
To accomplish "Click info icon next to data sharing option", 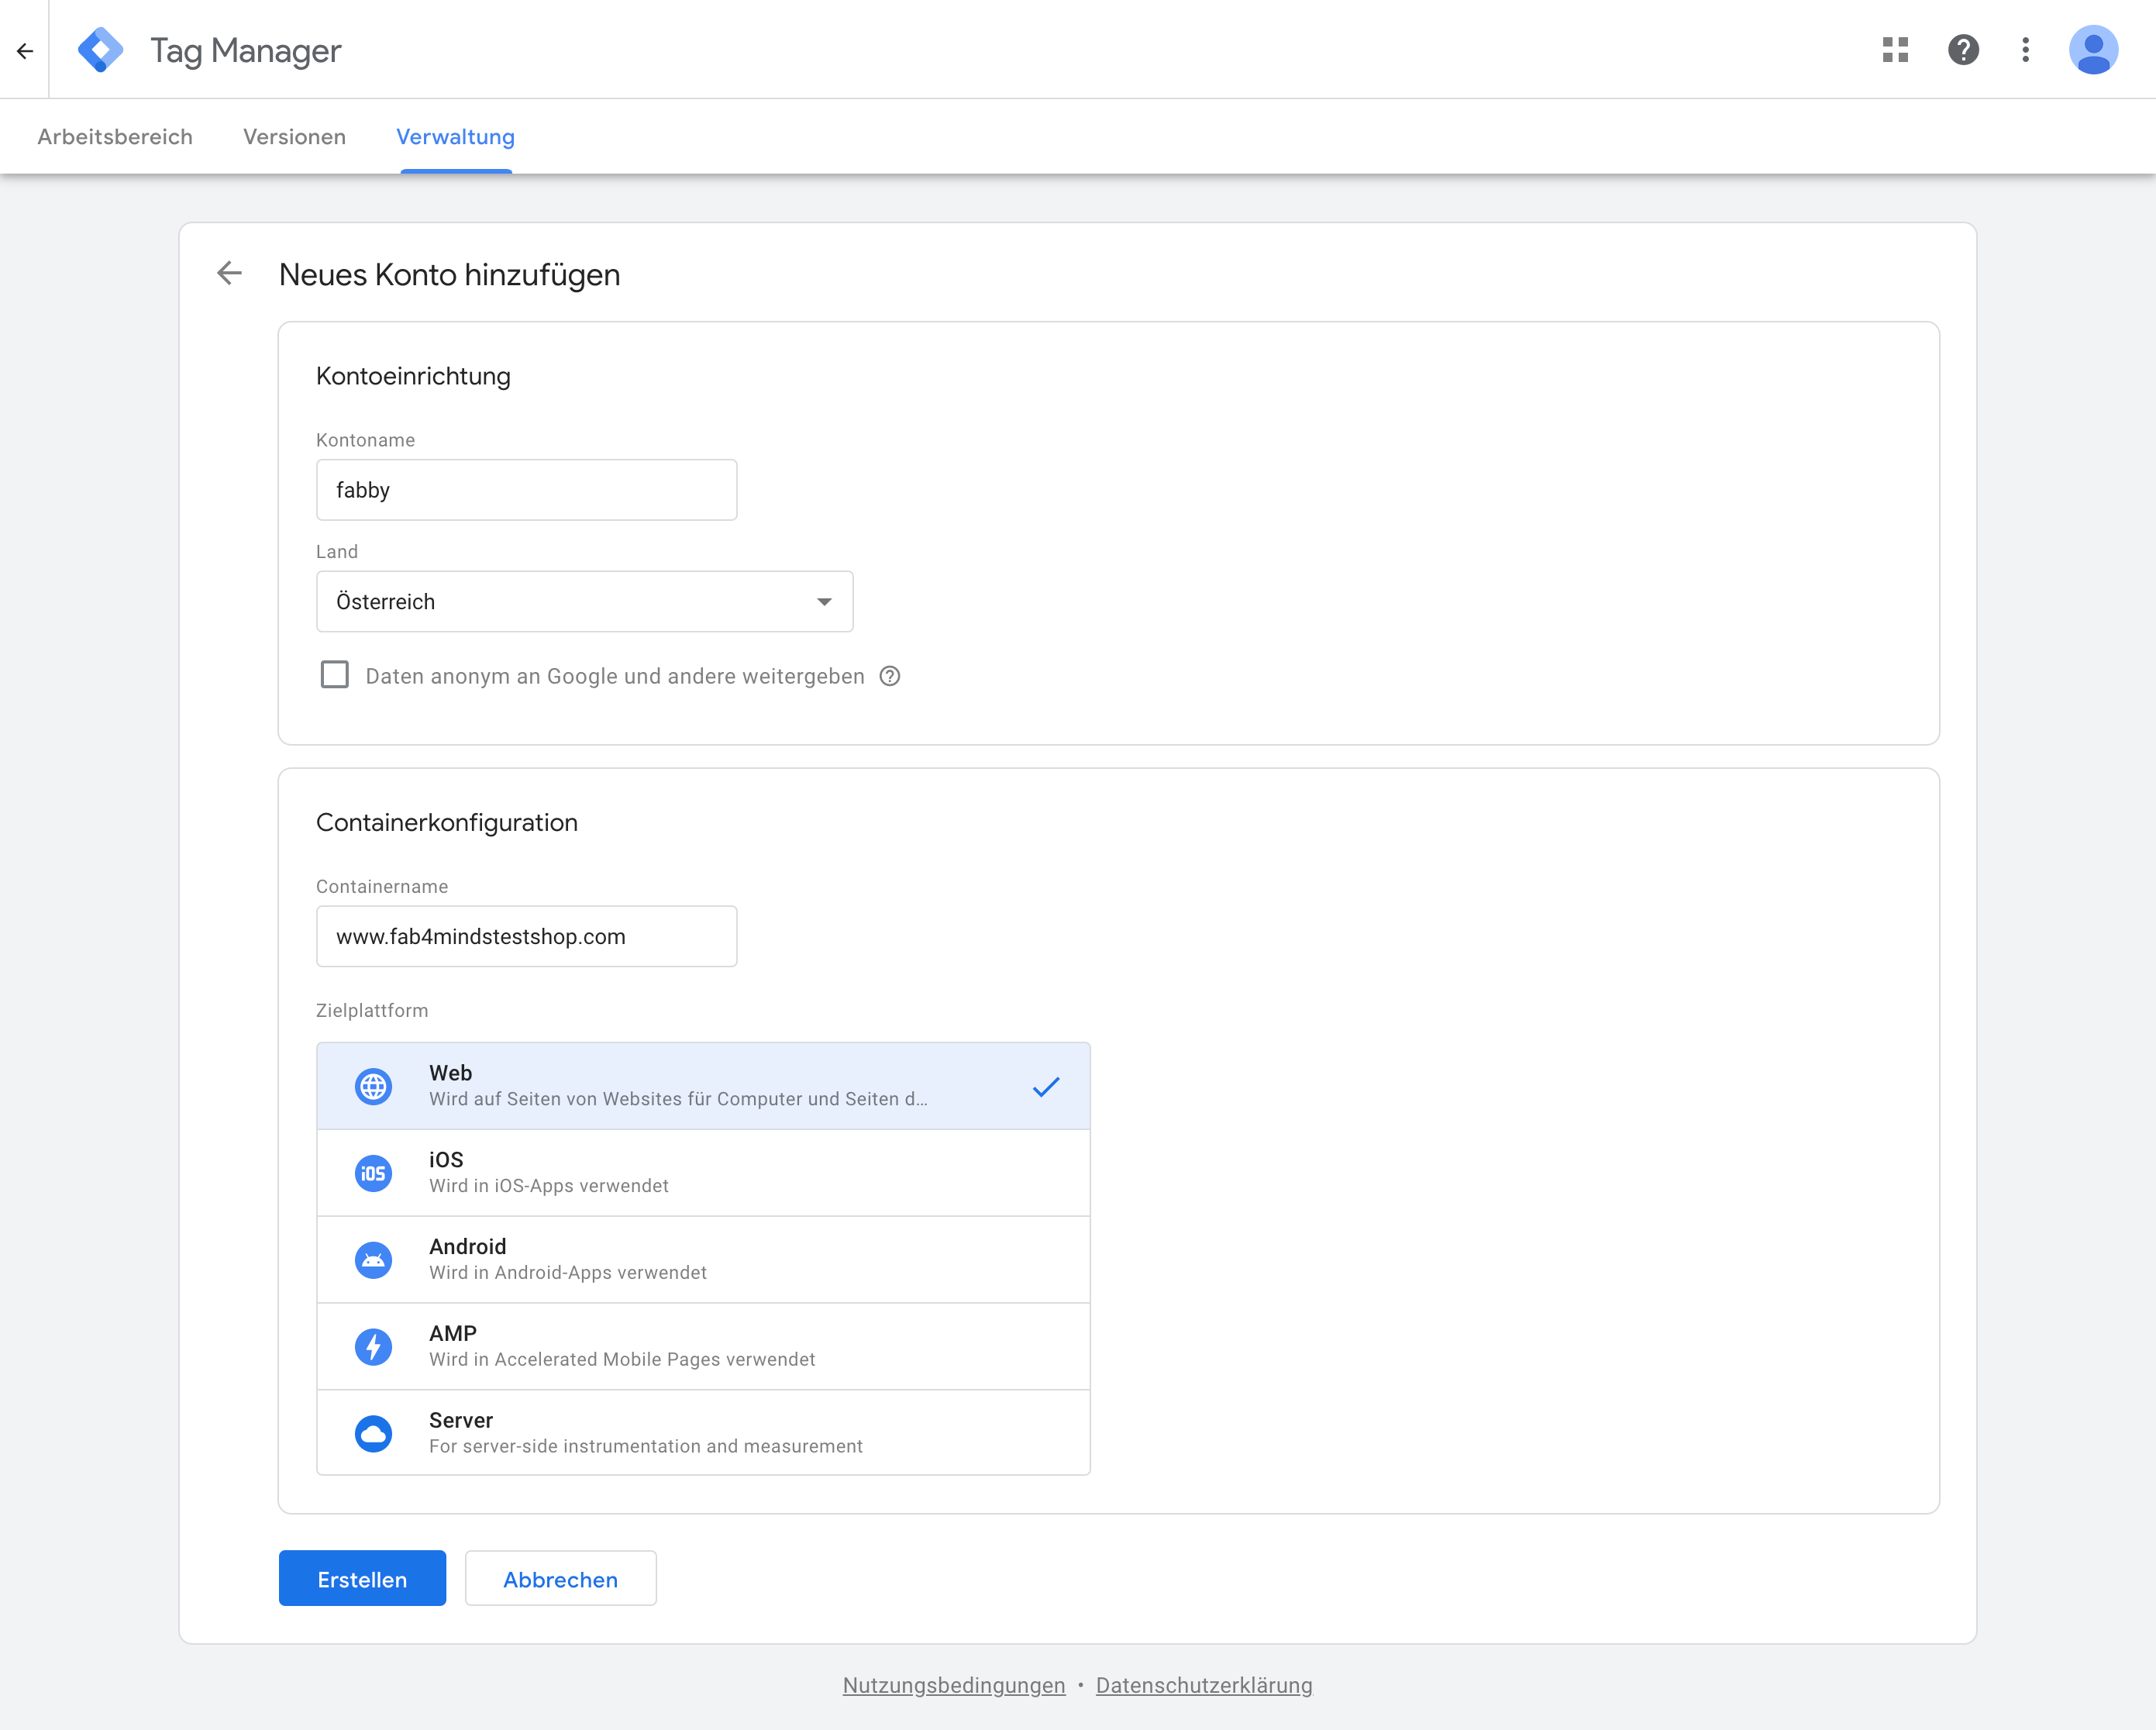I will [x=889, y=676].
